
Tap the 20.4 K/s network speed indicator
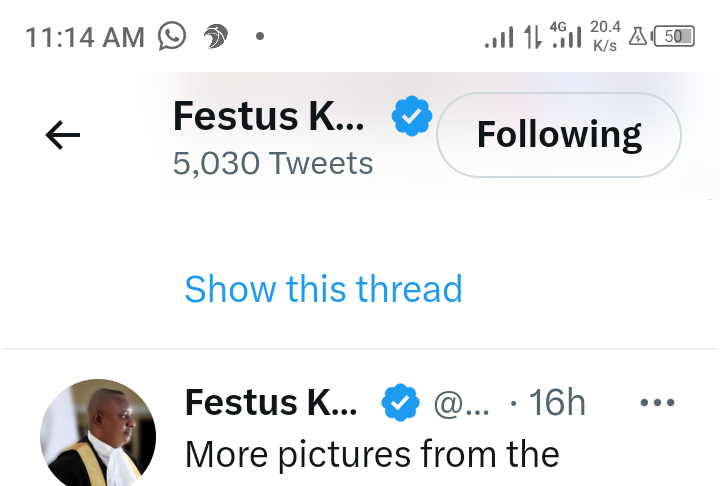(605, 36)
